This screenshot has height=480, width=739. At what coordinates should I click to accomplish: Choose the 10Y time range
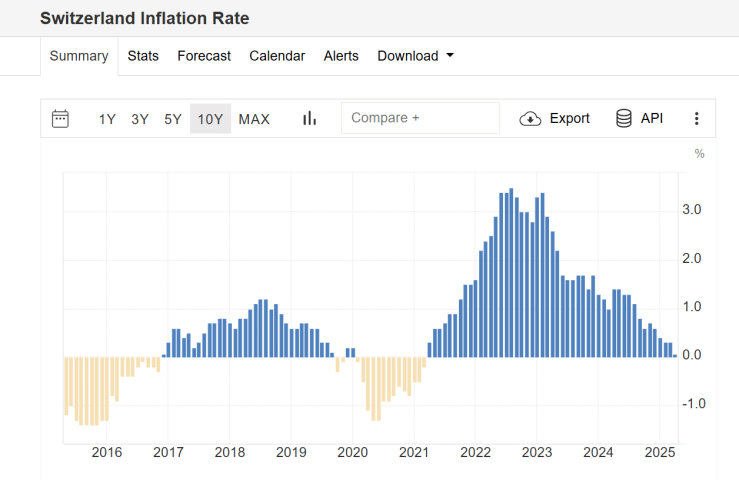(x=210, y=119)
